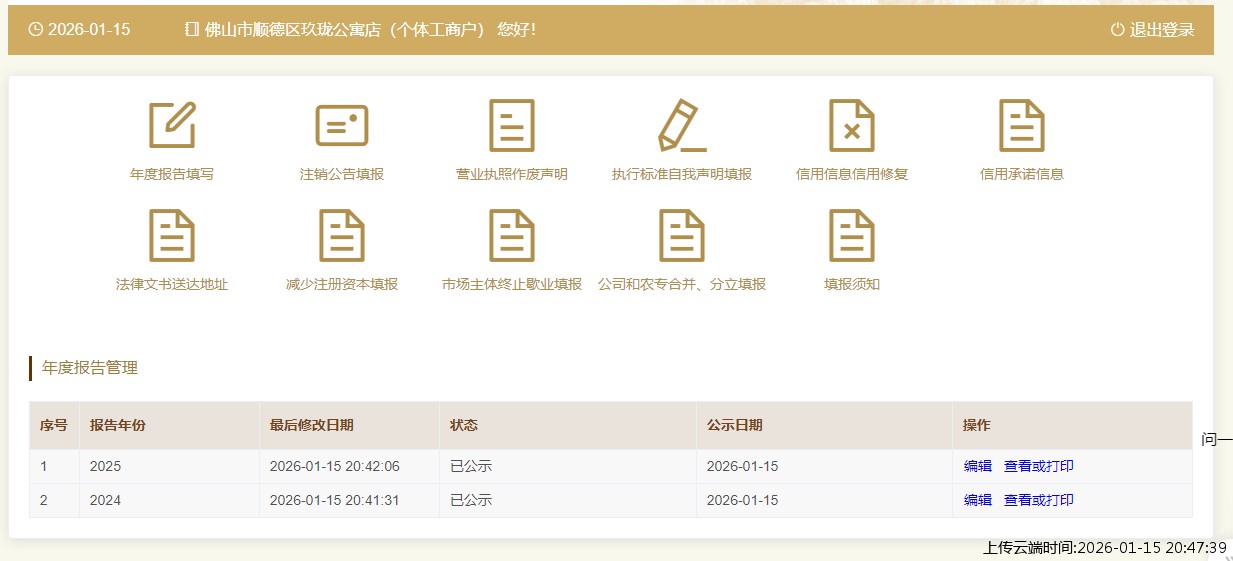Open 信用信息信用修复 icon

pyautogui.click(x=852, y=126)
